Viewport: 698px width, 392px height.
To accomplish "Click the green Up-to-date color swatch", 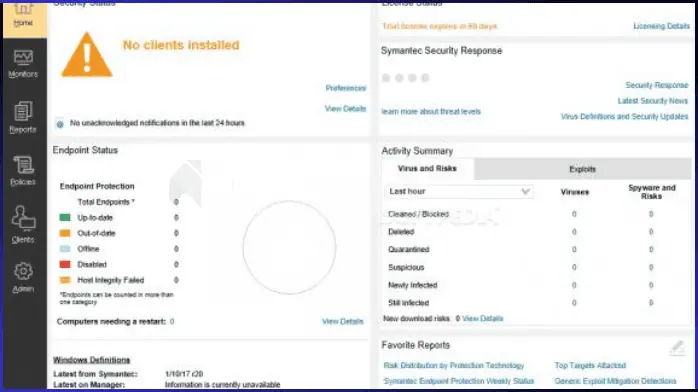I will coord(65,218).
